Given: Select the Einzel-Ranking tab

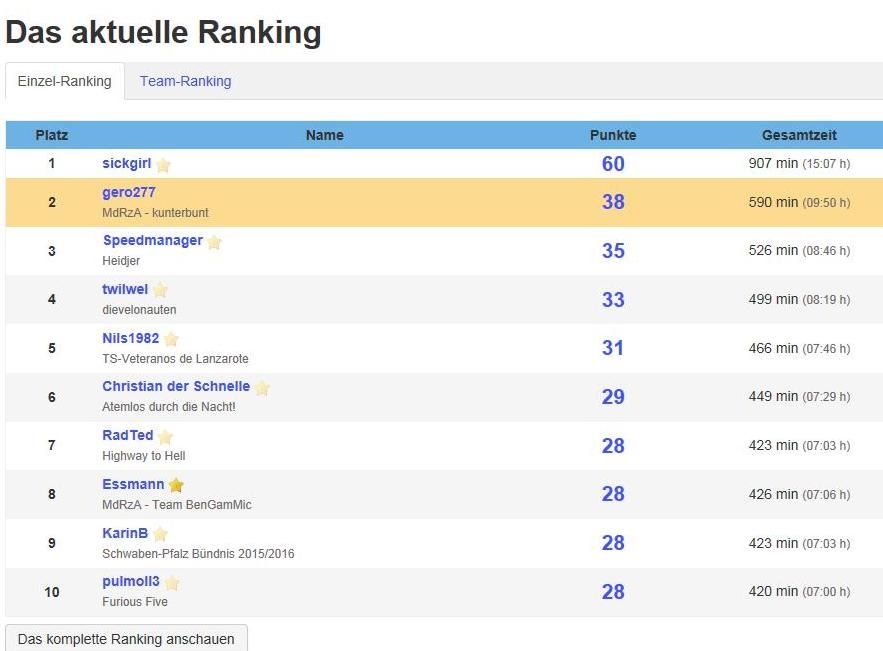Looking at the screenshot, I should [65, 81].
